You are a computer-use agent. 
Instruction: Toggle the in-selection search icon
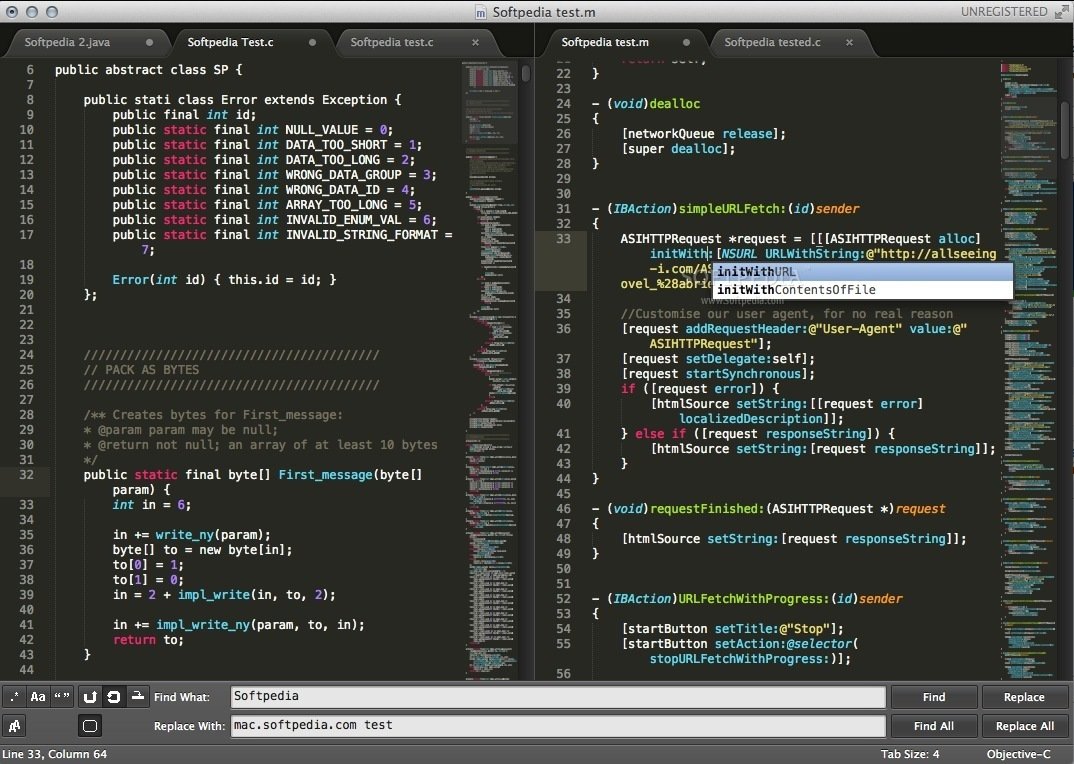click(x=138, y=697)
